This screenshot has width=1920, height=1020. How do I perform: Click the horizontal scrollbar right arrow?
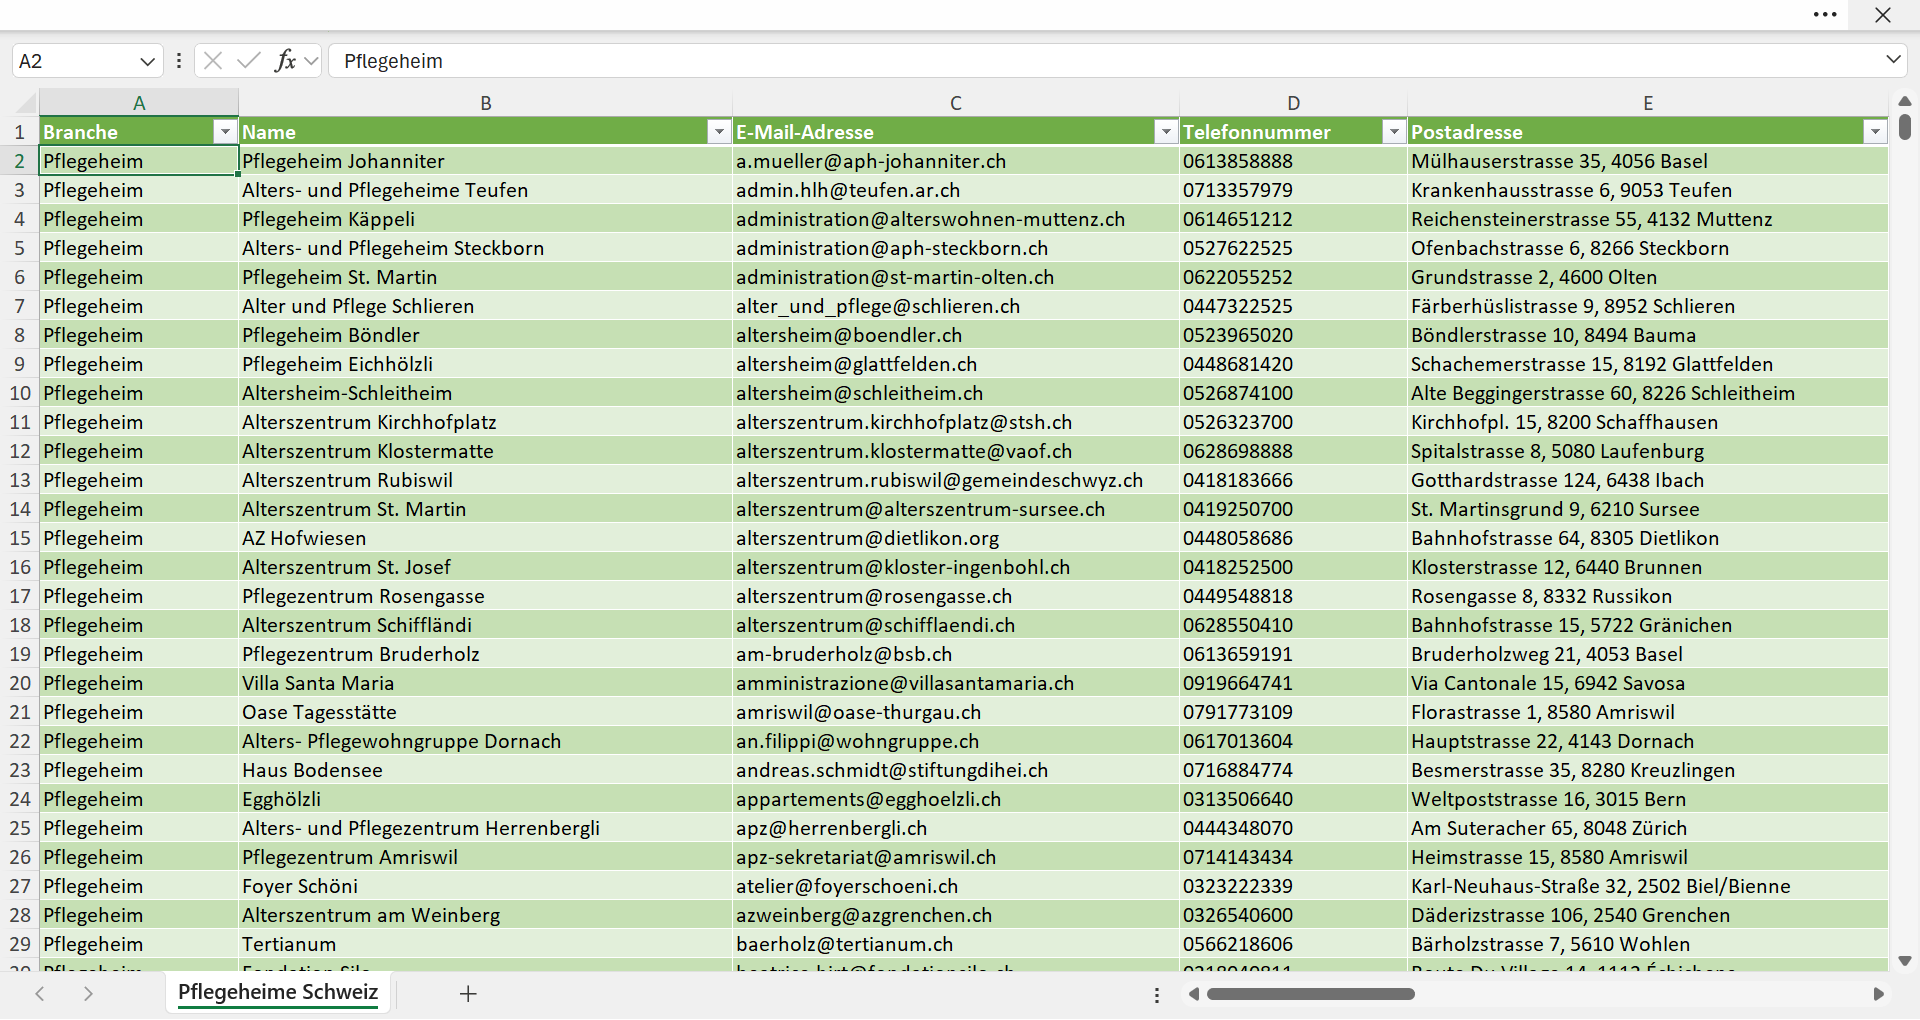1879,994
